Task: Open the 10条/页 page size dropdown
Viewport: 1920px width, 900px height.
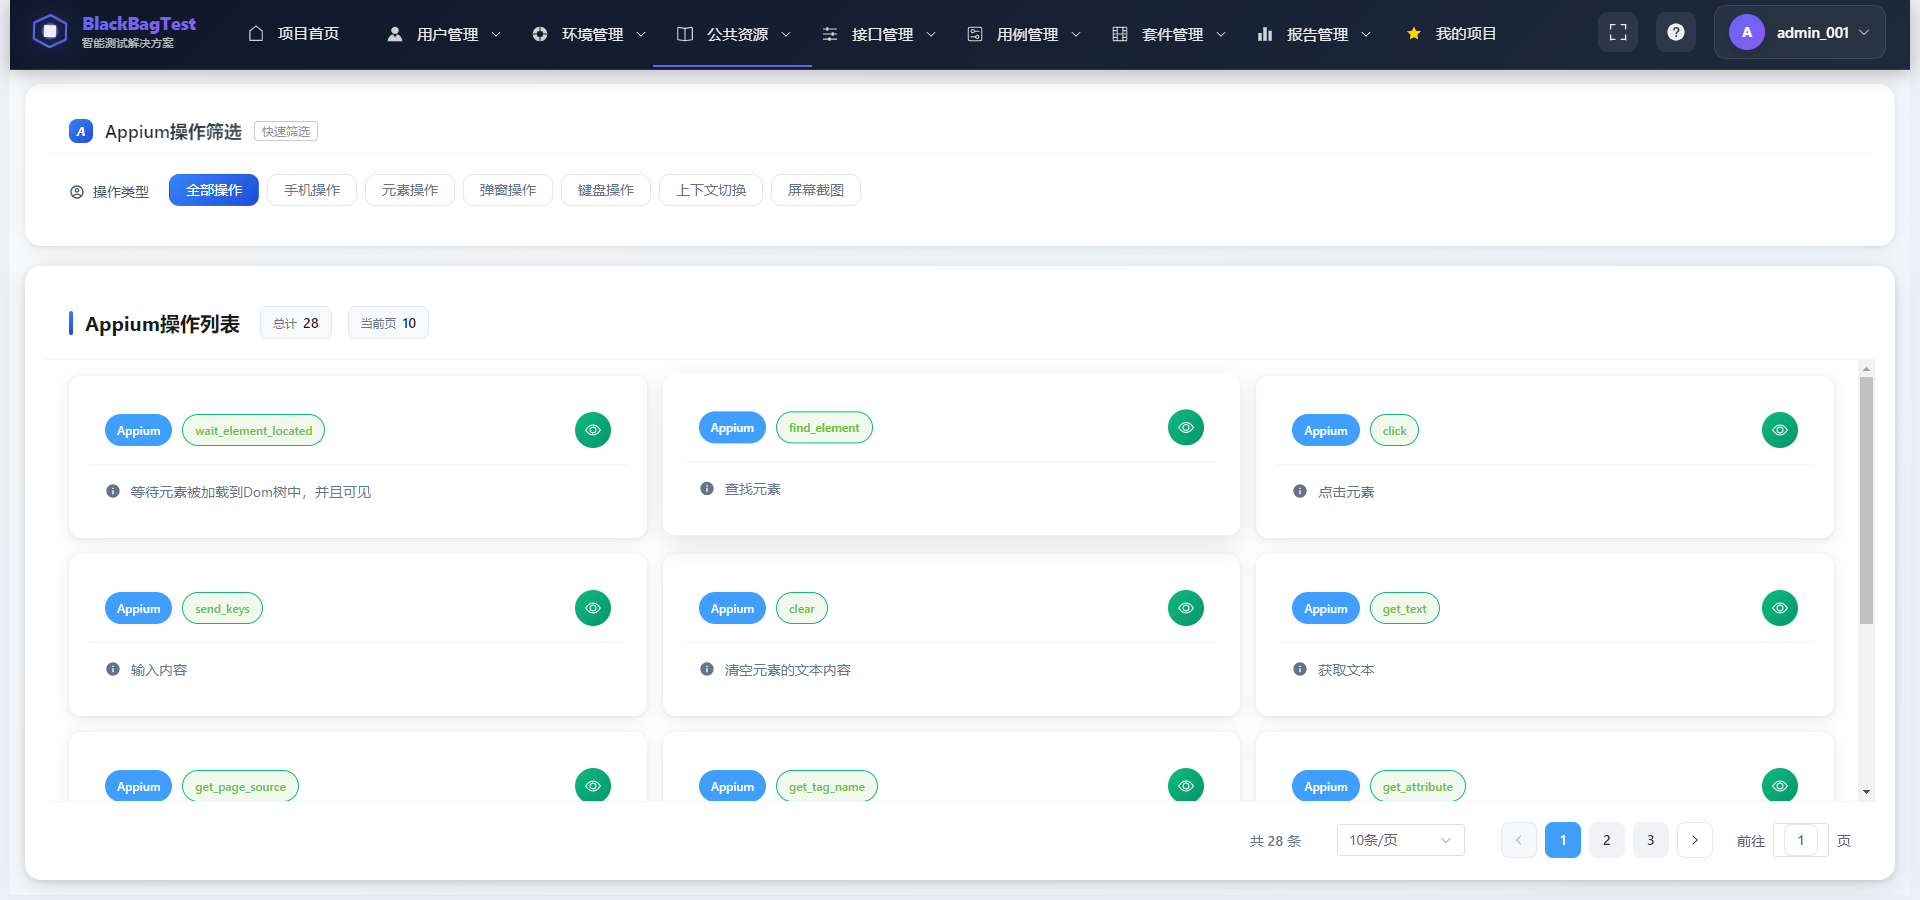Action: tap(1399, 840)
